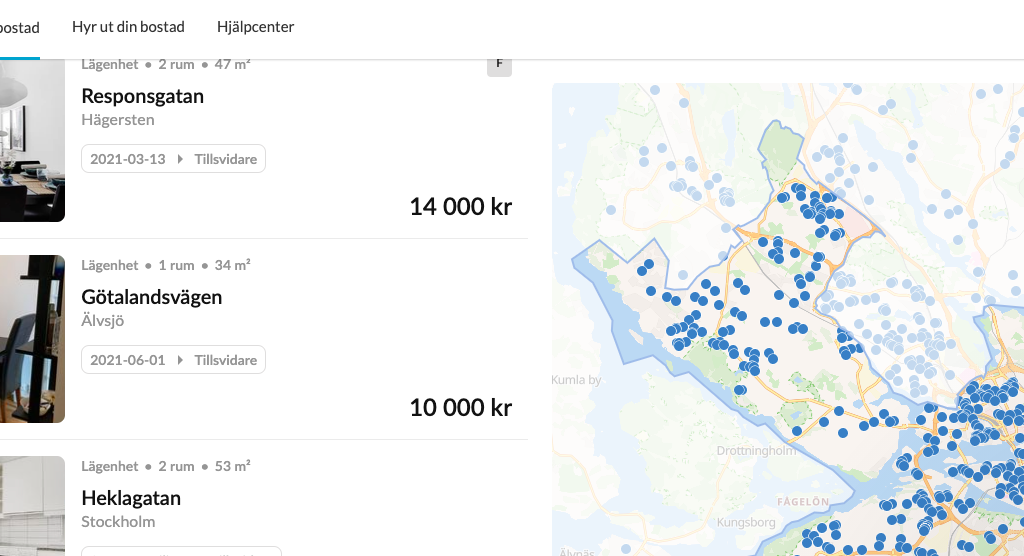Click the Responsgatan apartment photo
The width and height of the screenshot is (1024, 556).
click(x=32, y=140)
